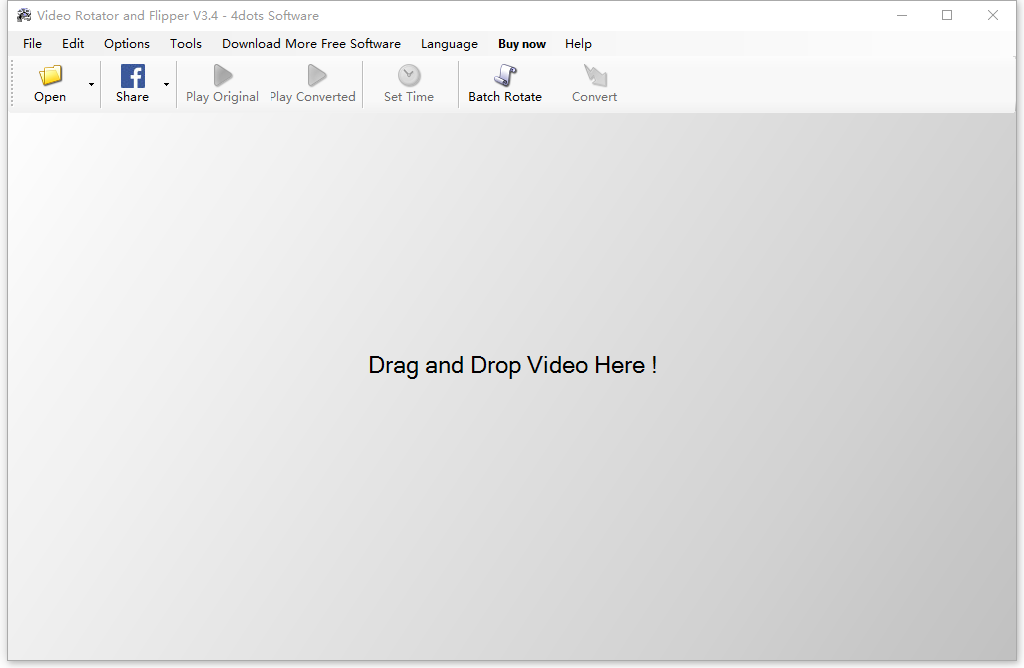Open the Edit menu
The height and width of the screenshot is (668, 1024).
tap(73, 44)
